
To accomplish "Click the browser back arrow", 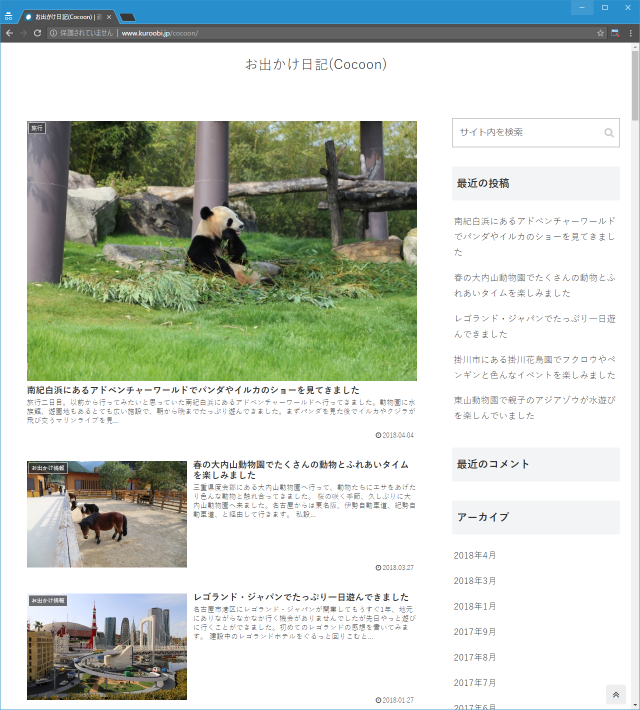I will pyautogui.click(x=10, y=33).
